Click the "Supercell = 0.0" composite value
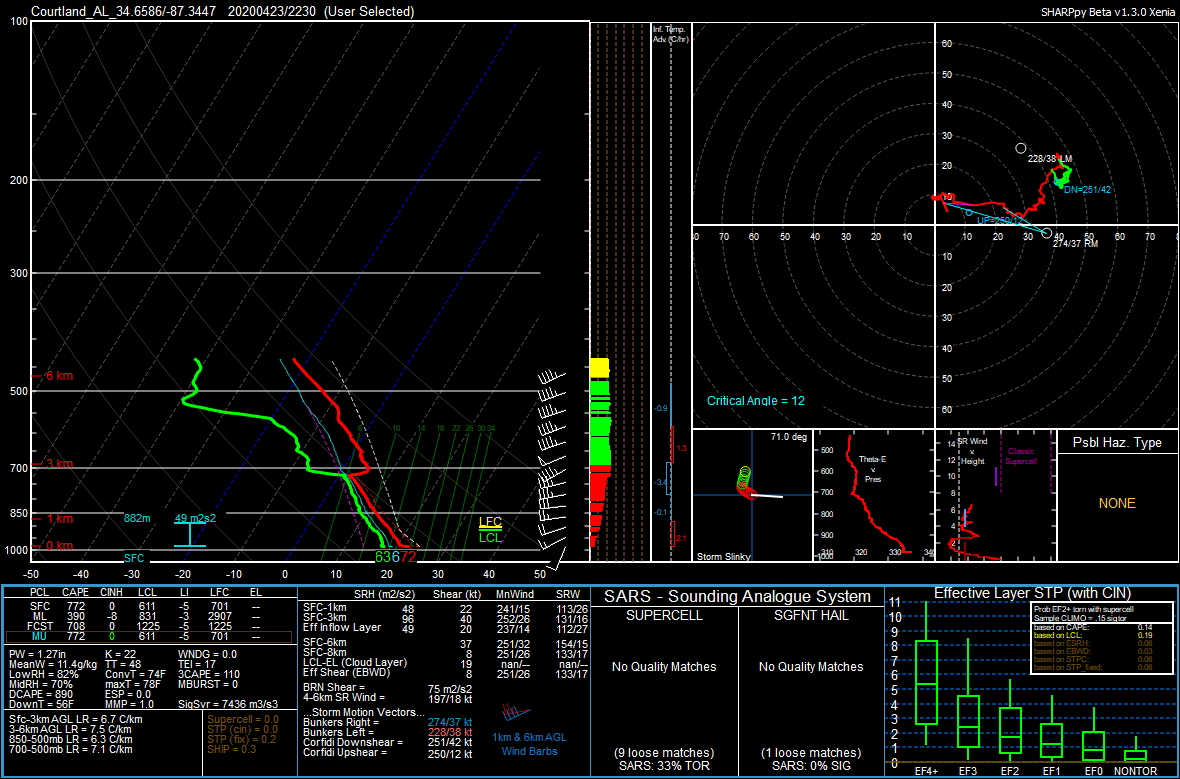1180x779 pixels. (242, 720)
